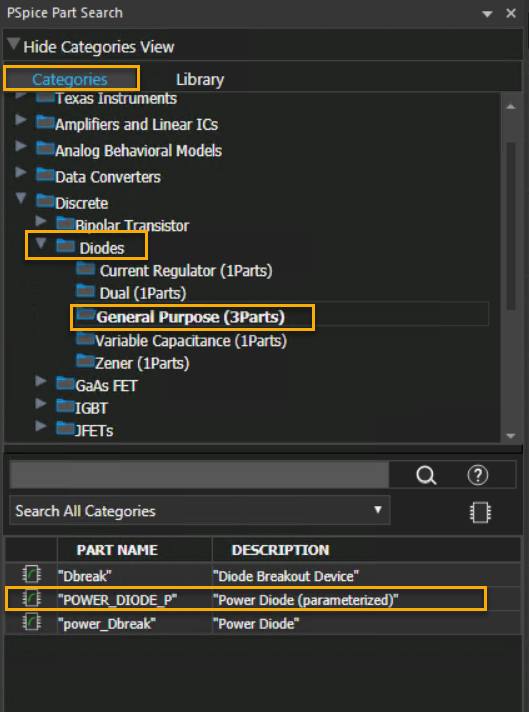Click the magnifier search icon
The width and height of the screenshot is (529, 712).
[x=426, y=475]
